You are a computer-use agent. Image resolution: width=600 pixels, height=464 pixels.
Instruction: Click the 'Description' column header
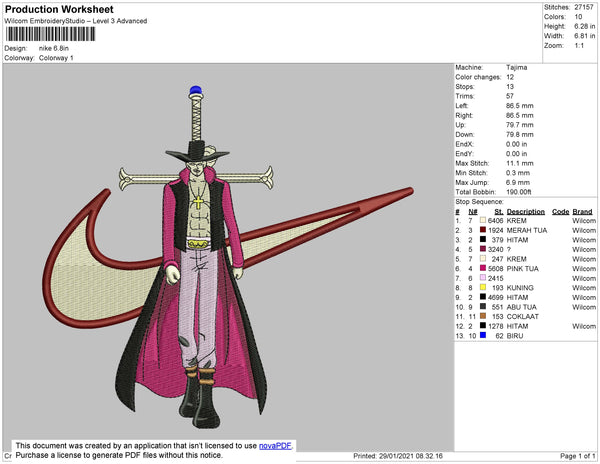526,212
